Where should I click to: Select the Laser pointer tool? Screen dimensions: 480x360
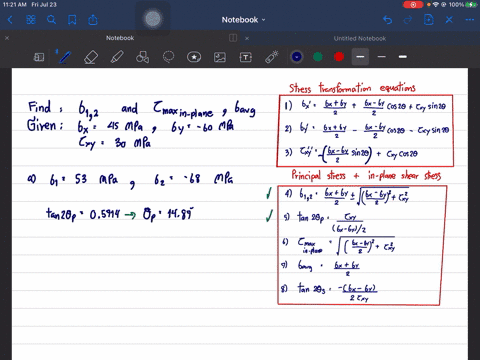click(x=272, y=57)
